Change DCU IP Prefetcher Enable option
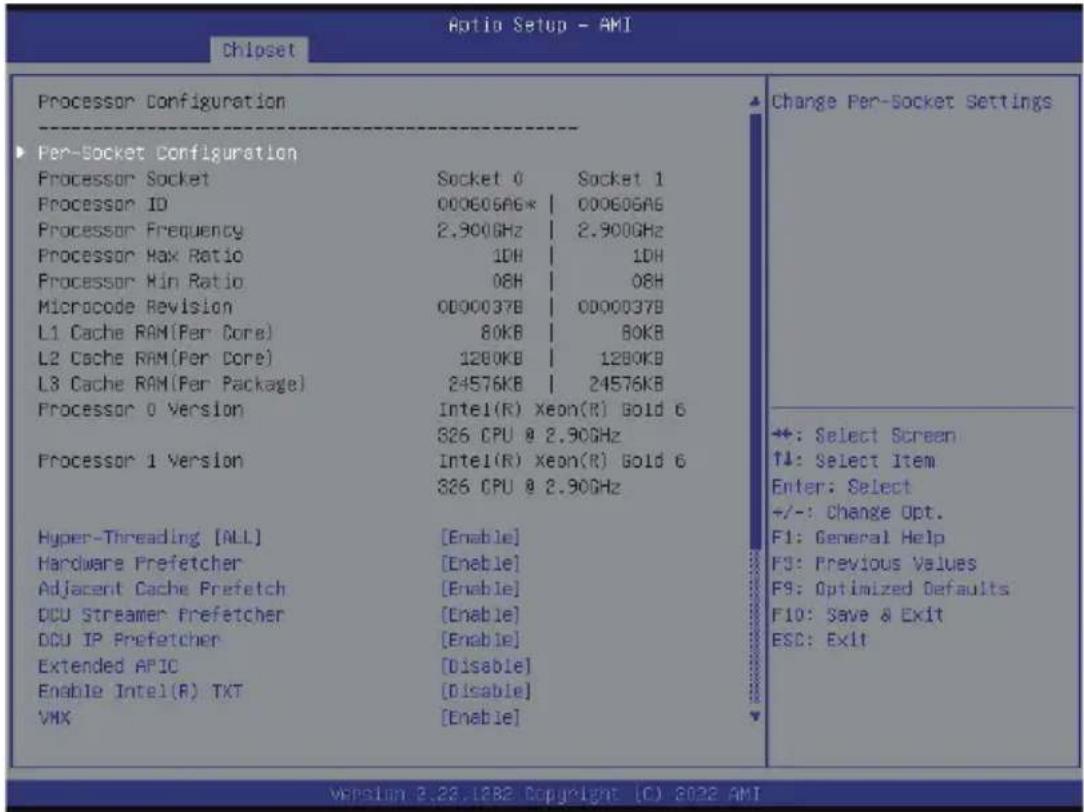This screenshot has width=1084, height=812. pos(480,640)
